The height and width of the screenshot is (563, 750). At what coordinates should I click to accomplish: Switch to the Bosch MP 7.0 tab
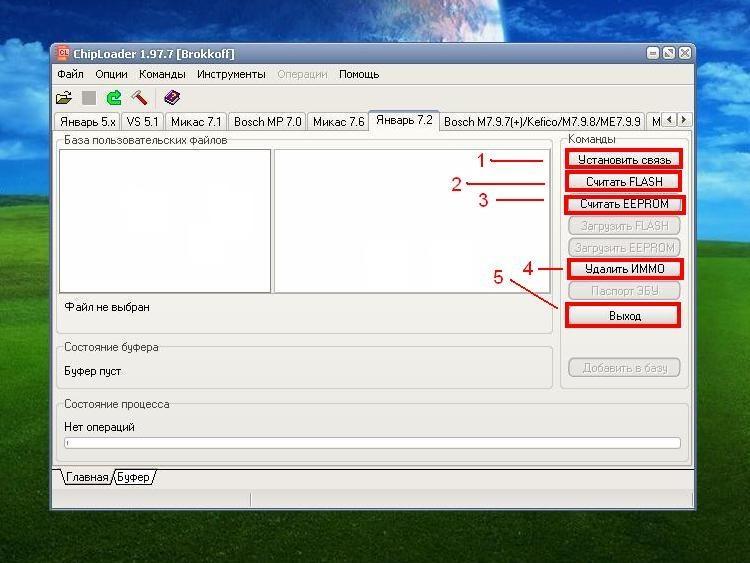tap(267, 122)
